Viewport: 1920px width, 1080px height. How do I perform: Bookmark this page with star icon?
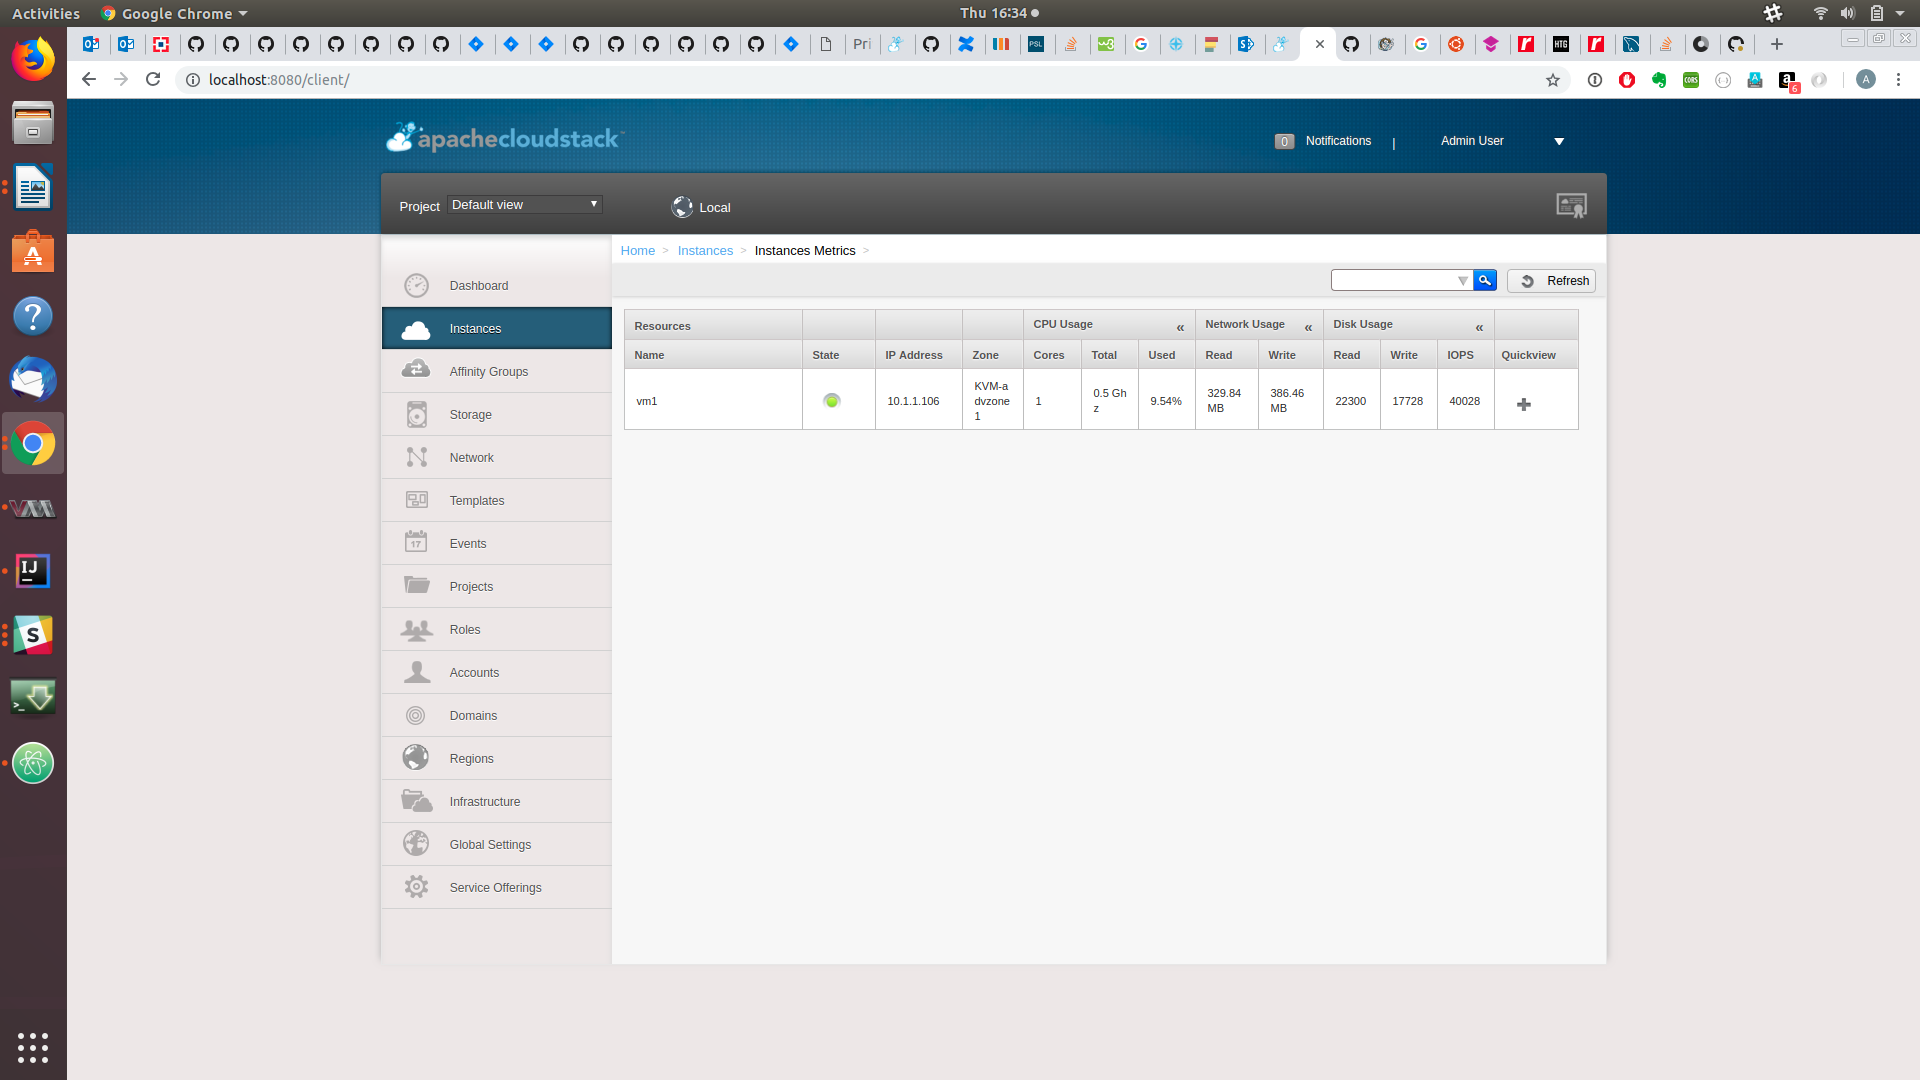(x=1553, y=80)
